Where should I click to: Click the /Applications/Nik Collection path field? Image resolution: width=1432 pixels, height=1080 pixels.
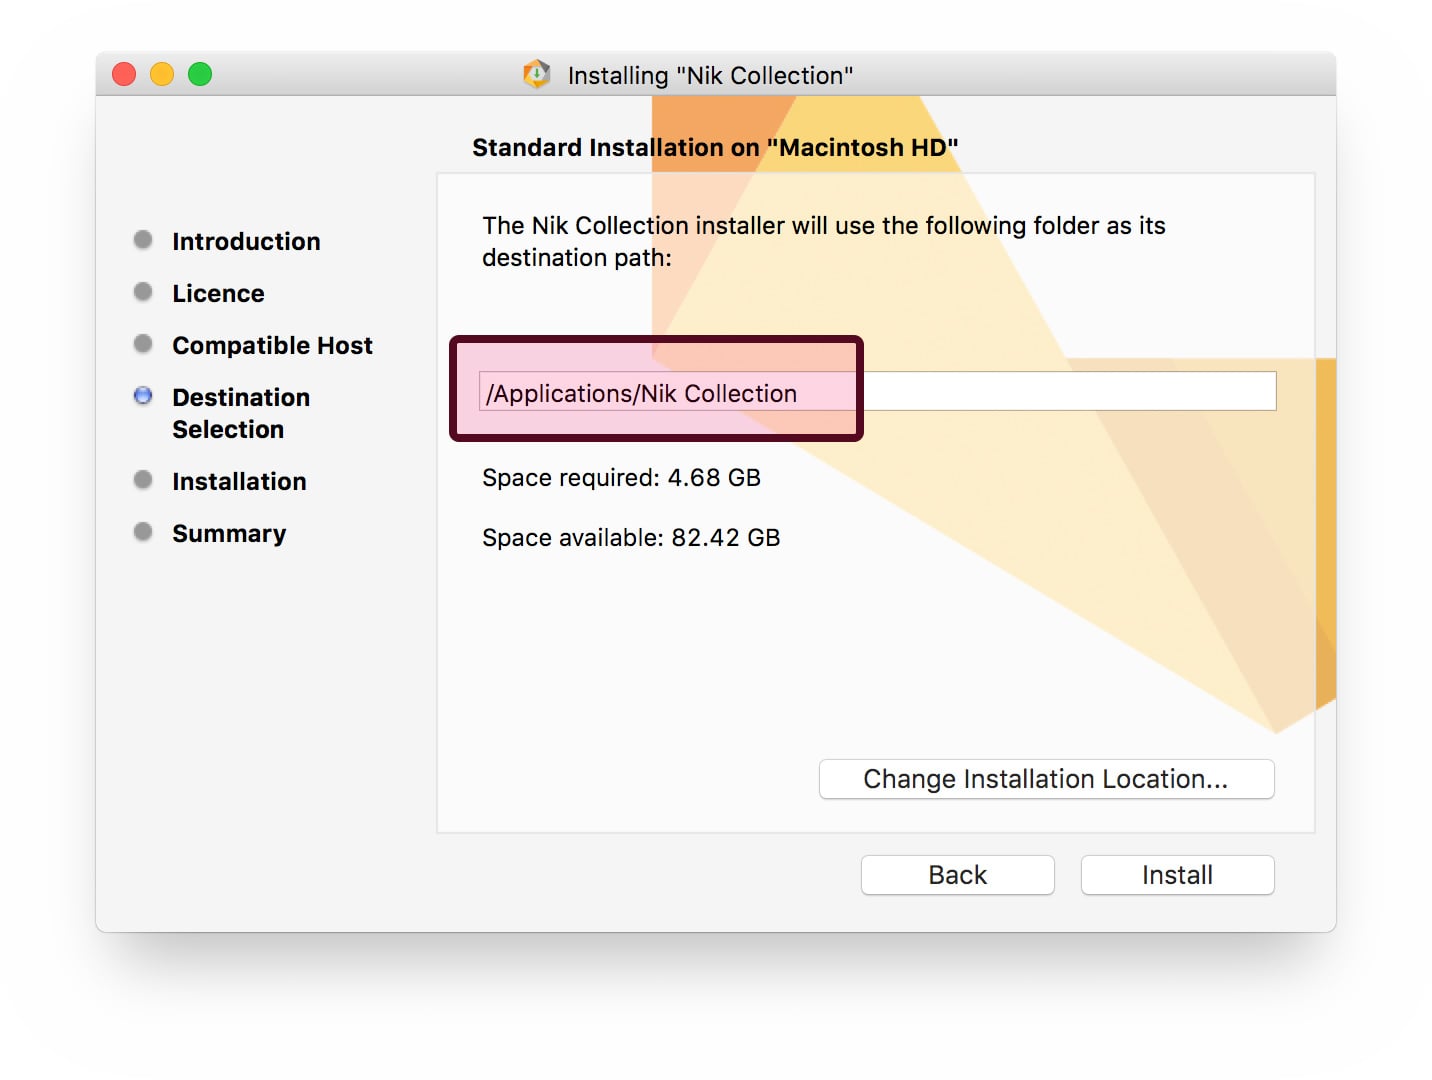coord(877,392)
